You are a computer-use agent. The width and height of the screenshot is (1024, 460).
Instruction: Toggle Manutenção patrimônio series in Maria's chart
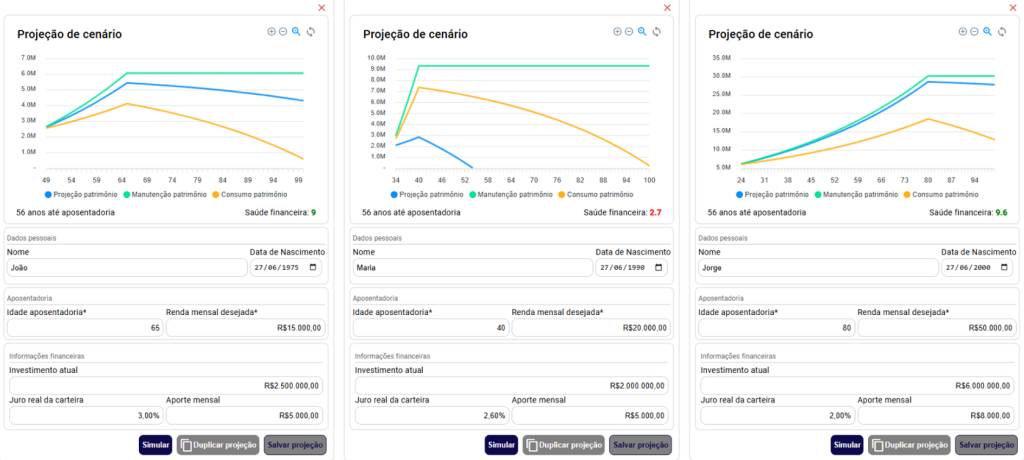coord(510,194)
